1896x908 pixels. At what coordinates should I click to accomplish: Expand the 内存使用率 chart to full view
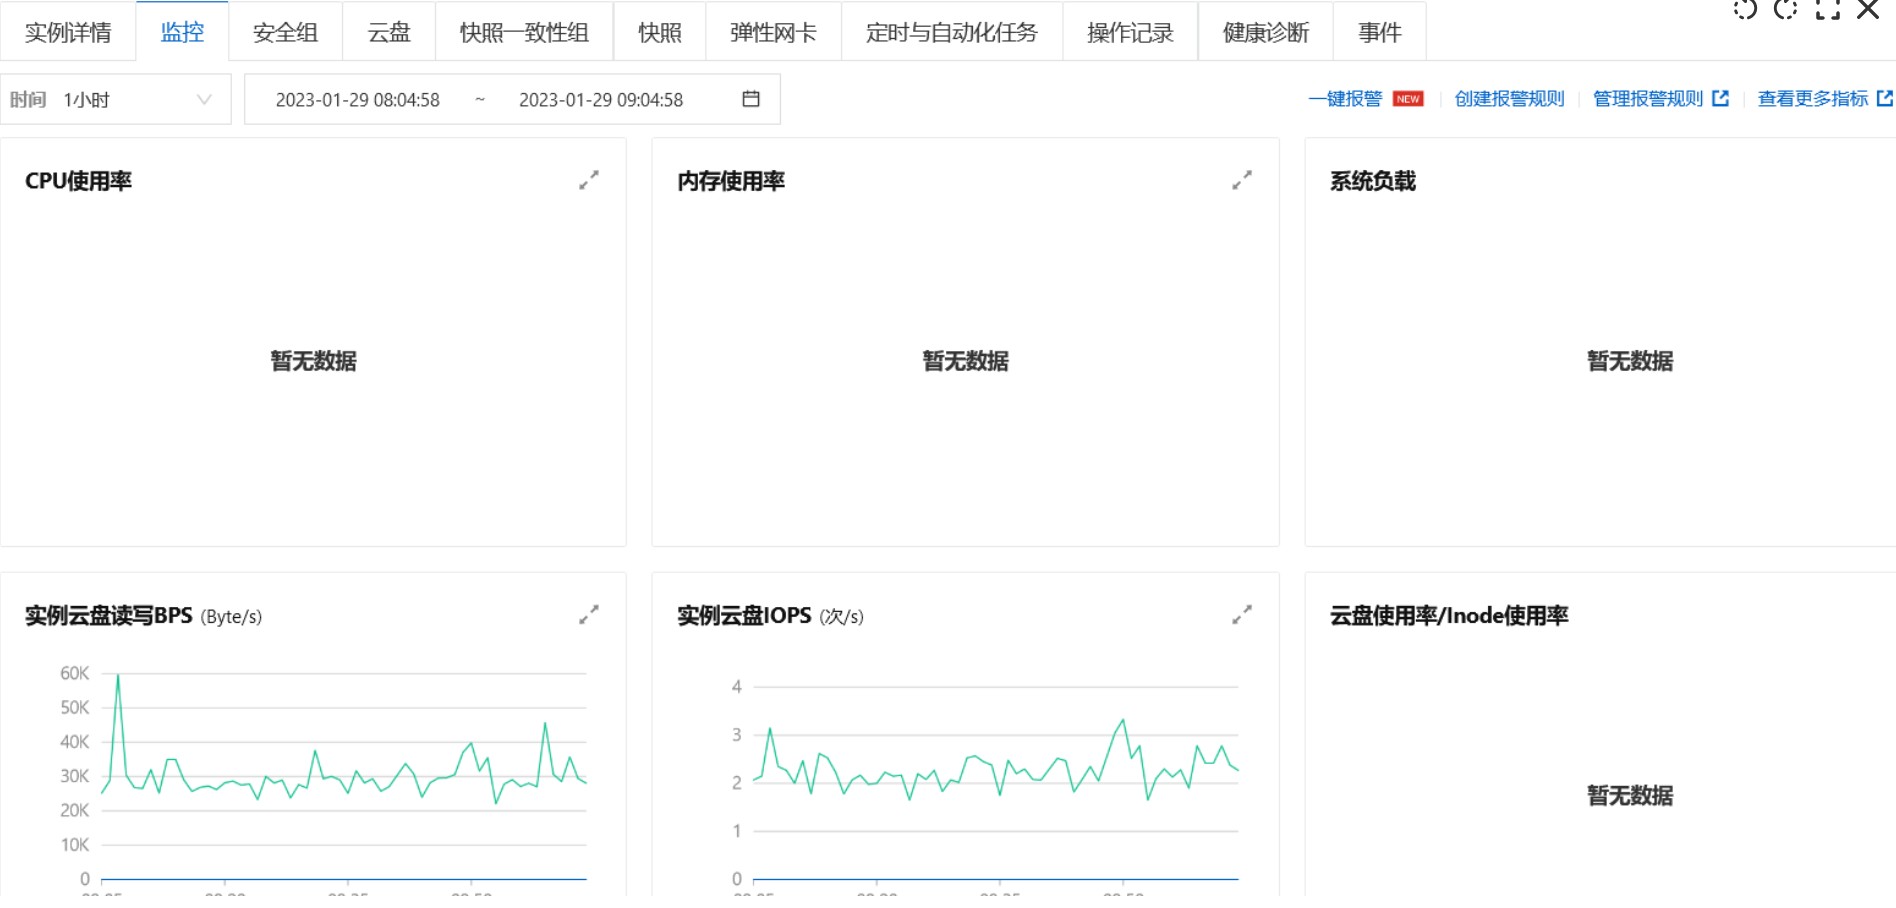(x=1242, y=180)
